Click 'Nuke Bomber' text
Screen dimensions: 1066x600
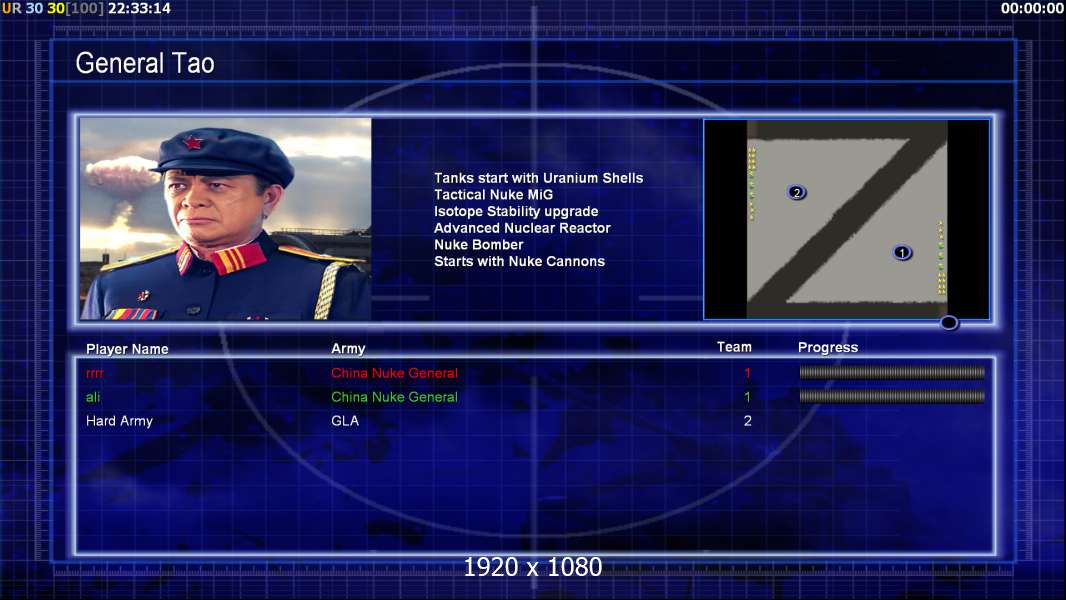479,245
